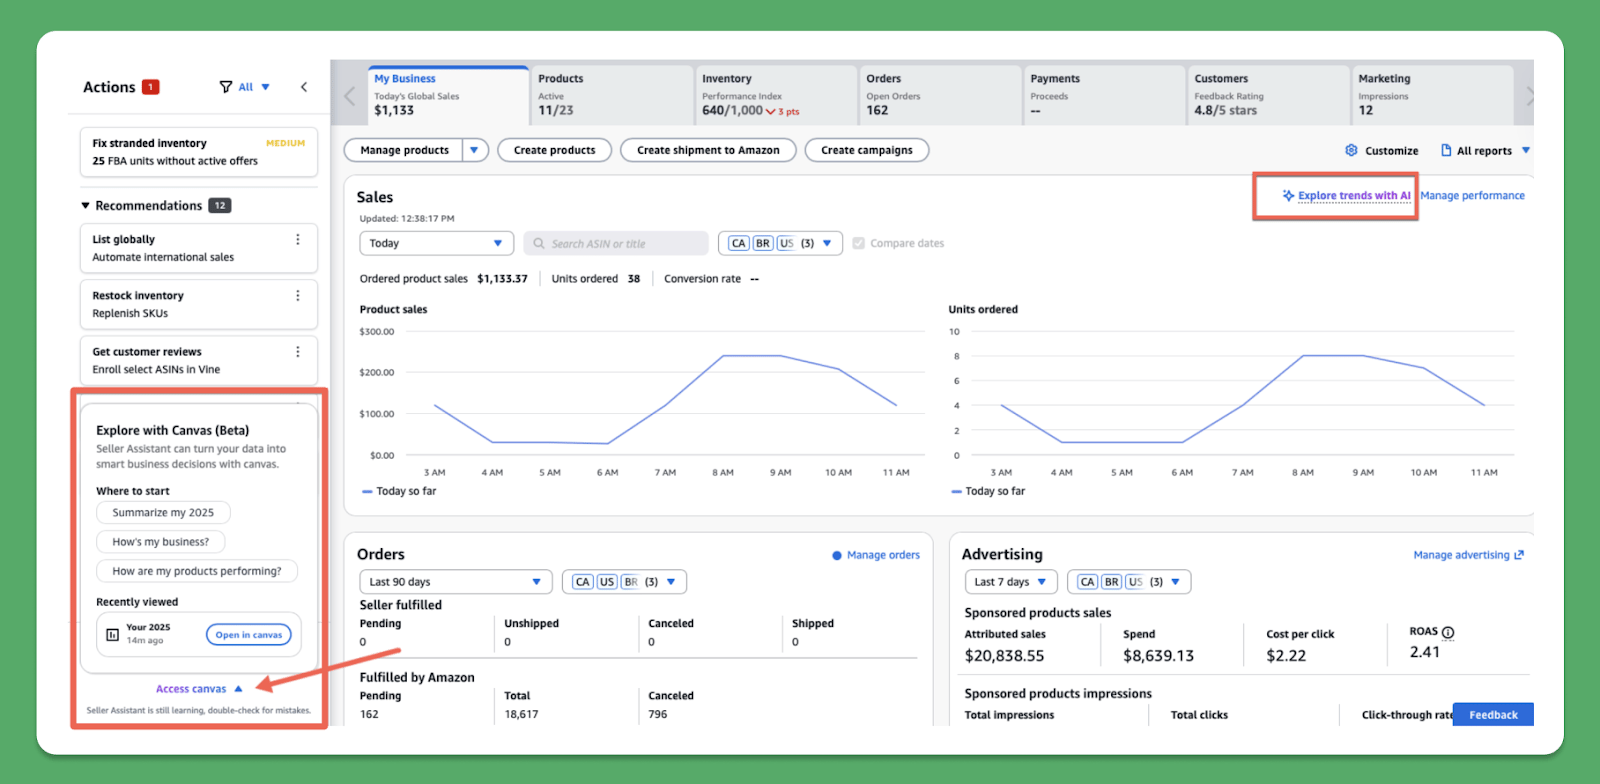
Task: Open three-dot menu for Get customer reviews
Action: click(x=297, y=352)
